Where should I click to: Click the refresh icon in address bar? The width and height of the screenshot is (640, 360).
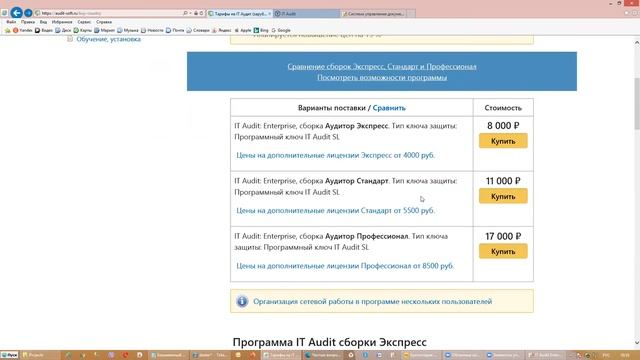(x=201, y=13)
